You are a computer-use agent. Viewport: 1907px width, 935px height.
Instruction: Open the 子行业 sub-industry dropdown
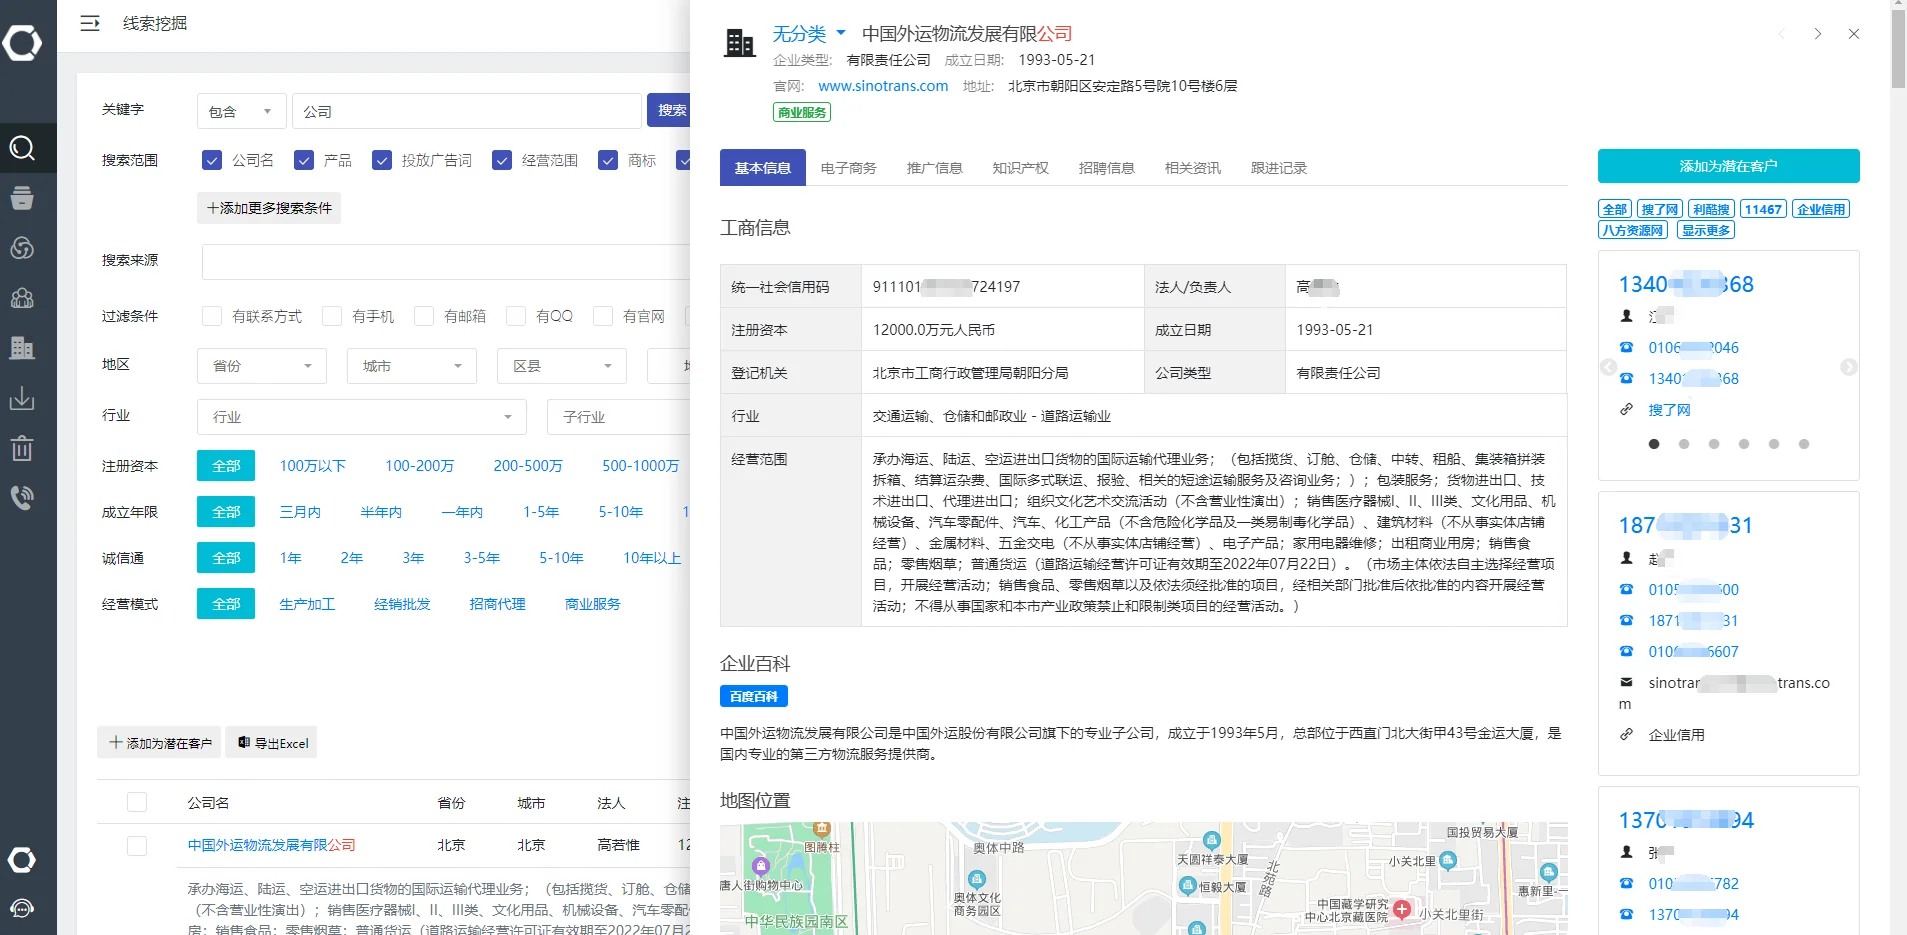[619, 416]
